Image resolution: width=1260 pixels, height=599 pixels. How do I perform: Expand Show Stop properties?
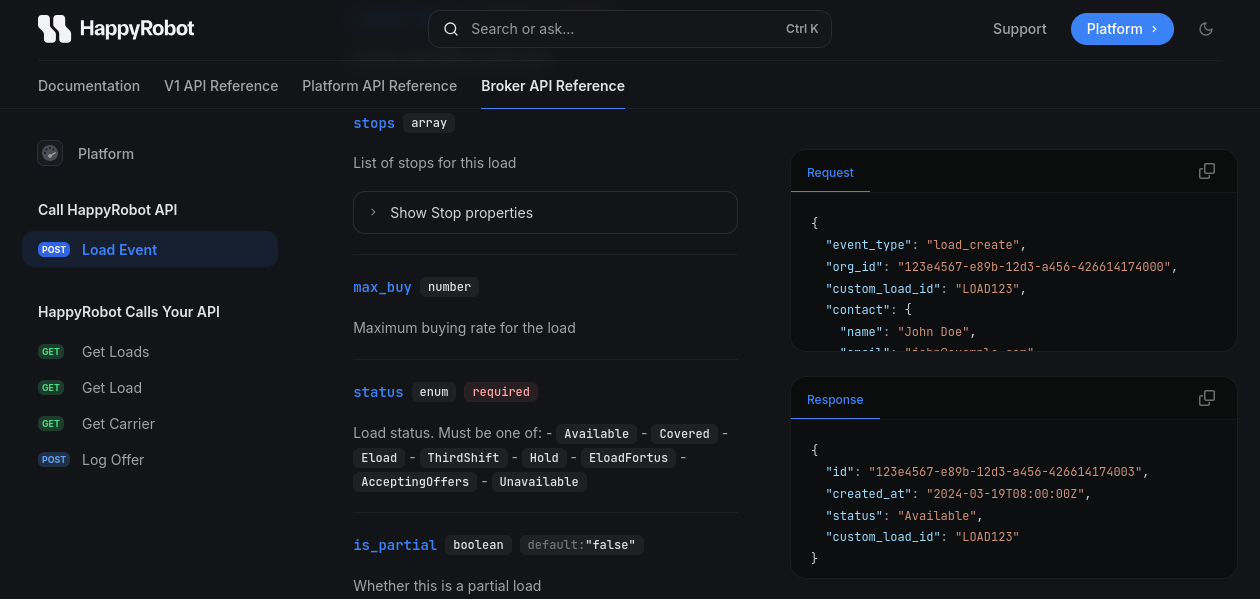(545, 212)
